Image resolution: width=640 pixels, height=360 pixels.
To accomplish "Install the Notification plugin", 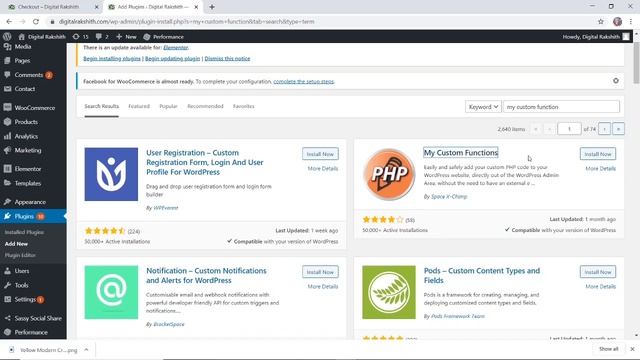I will (x=320, y=272).
